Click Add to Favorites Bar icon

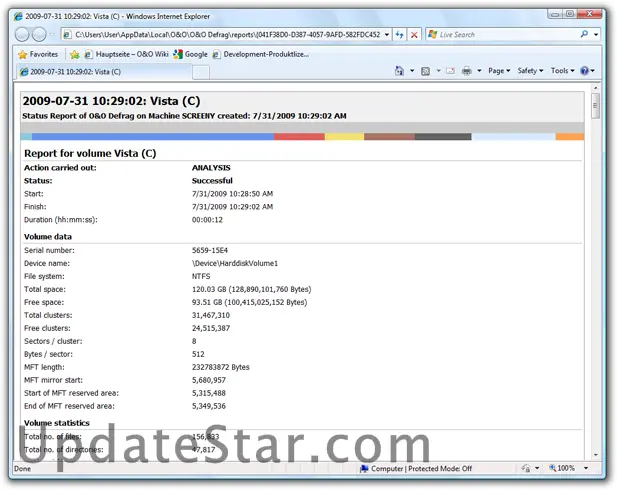[75, 54]
